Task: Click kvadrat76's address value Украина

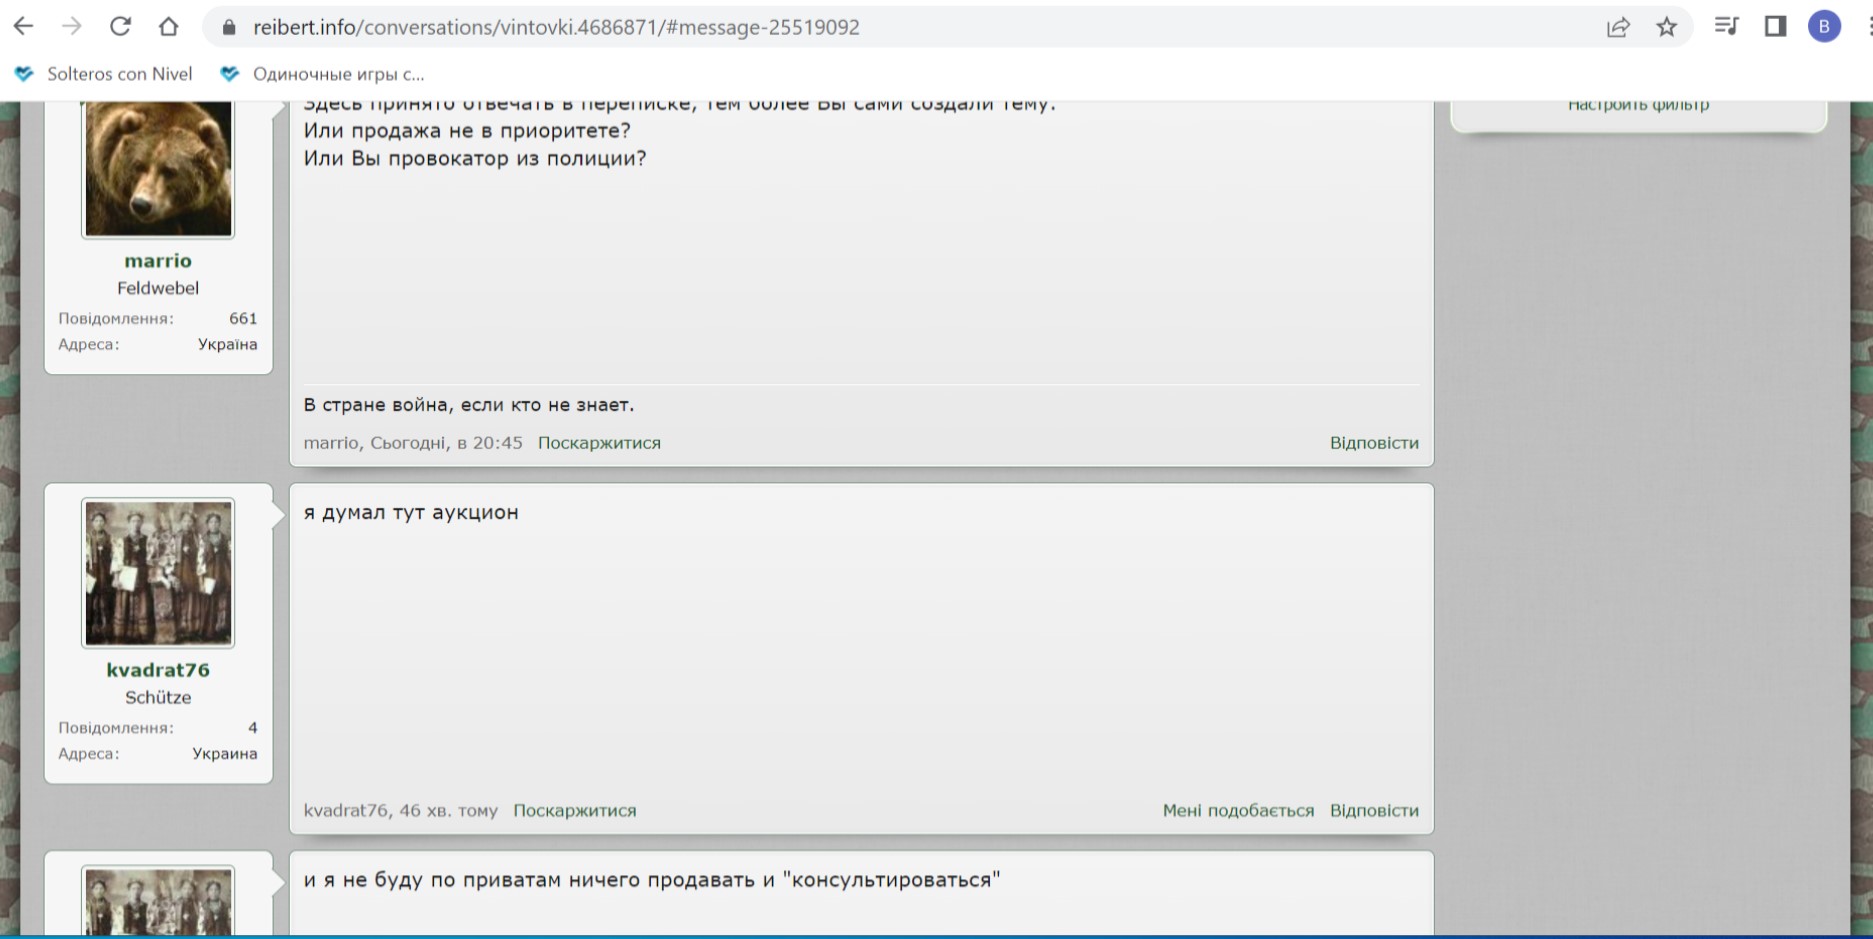Action: pyautogui.click(x=225, y=754)
